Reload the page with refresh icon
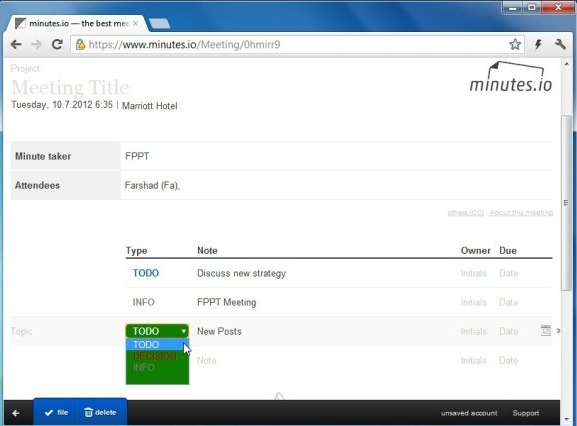 57,45
